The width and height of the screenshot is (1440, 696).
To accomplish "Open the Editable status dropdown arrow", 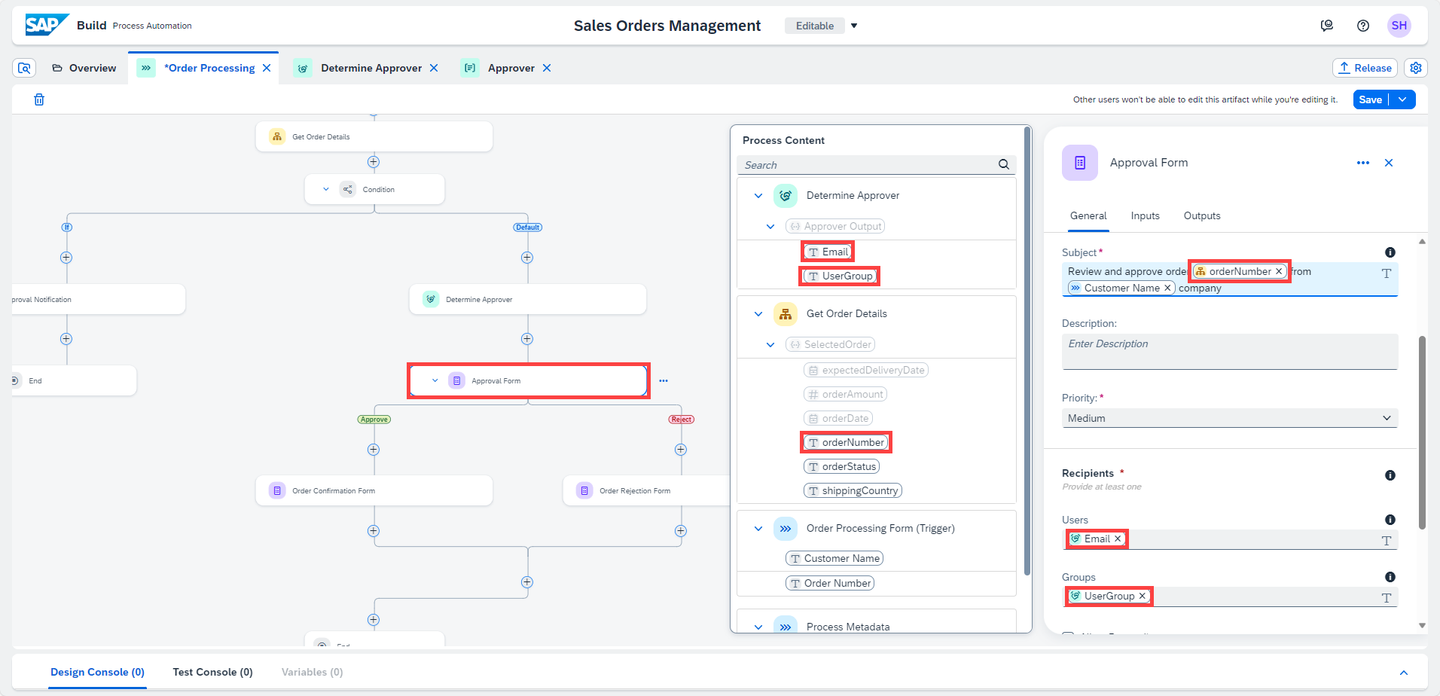I will click(854, 26).
